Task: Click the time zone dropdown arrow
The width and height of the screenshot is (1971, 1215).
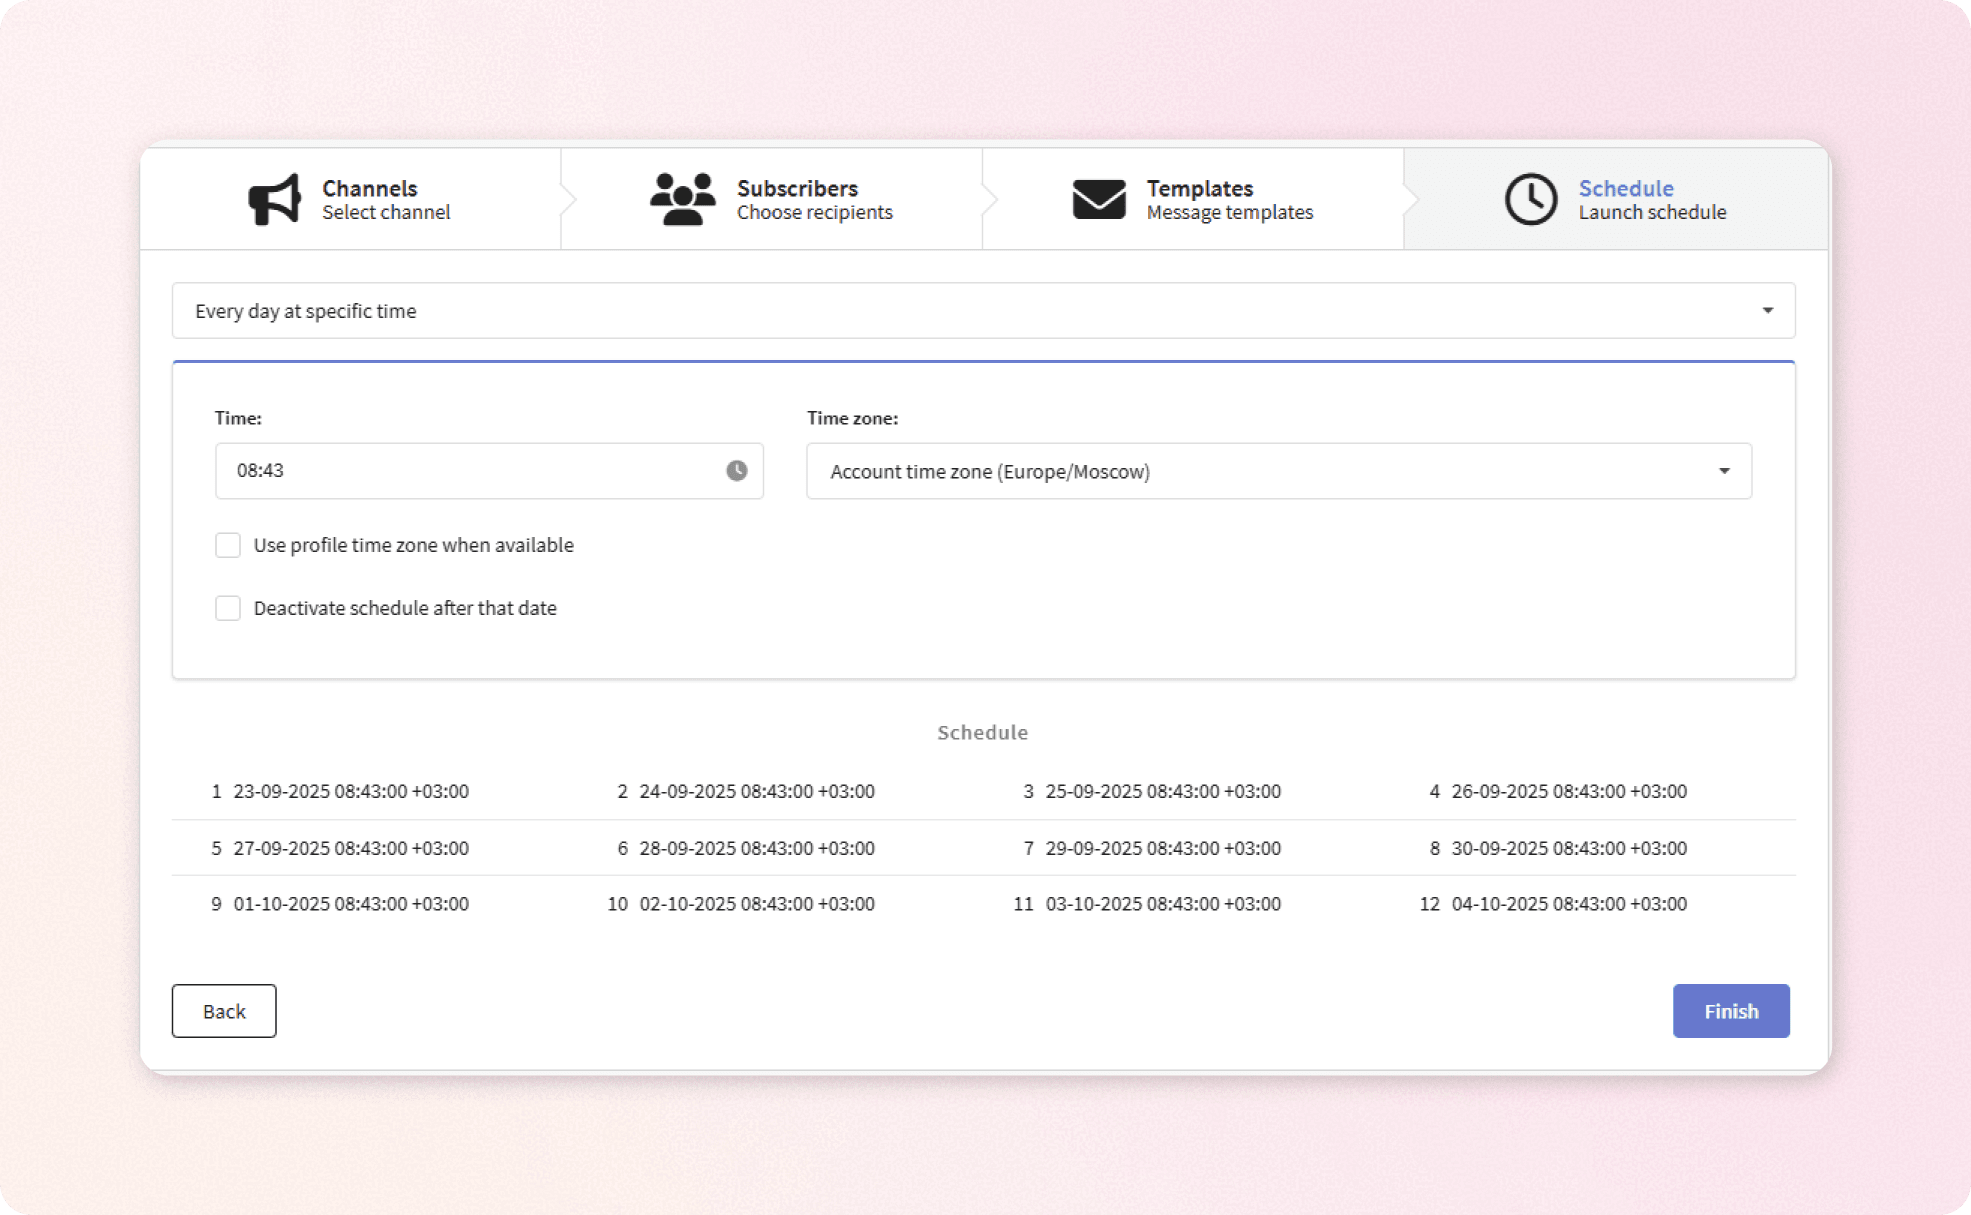Action: pos(1724,471)
